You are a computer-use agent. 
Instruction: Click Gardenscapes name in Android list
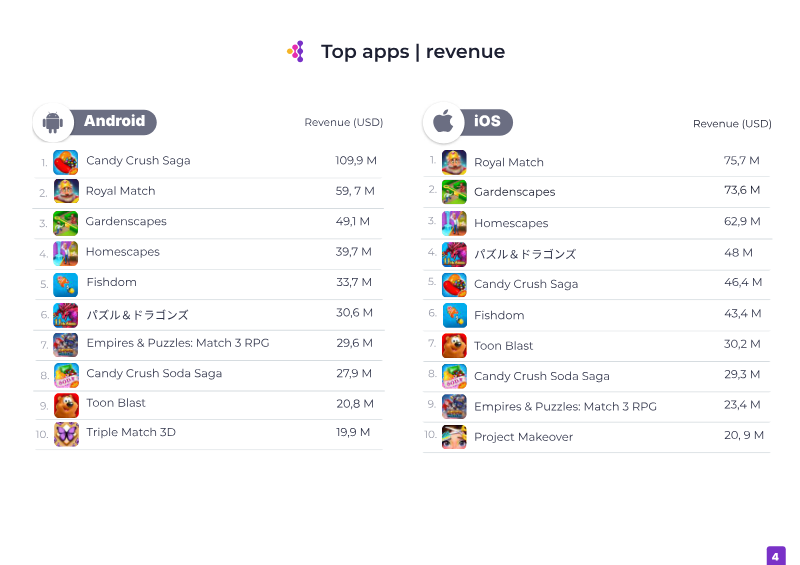point(126,222)
